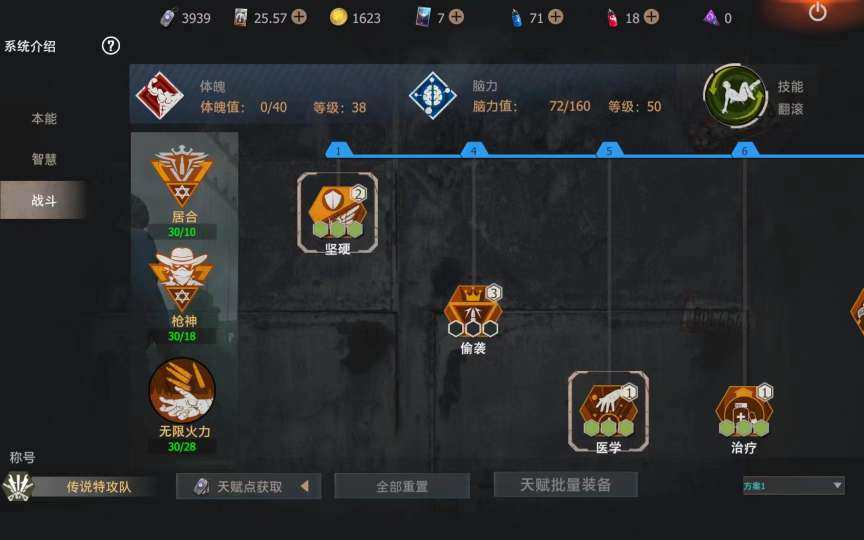
Task: Click the 天赋批量装备 button
Action: [566, 485]
